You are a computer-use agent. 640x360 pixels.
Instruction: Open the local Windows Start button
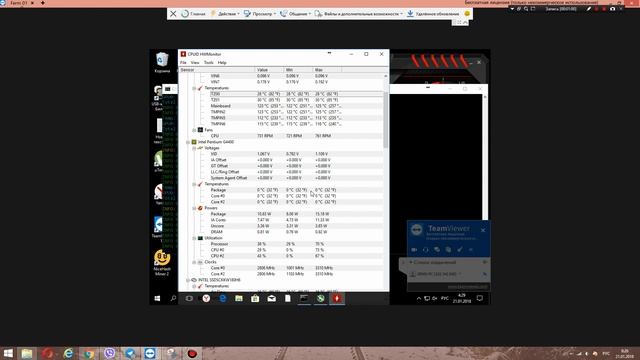coord(7,353)
